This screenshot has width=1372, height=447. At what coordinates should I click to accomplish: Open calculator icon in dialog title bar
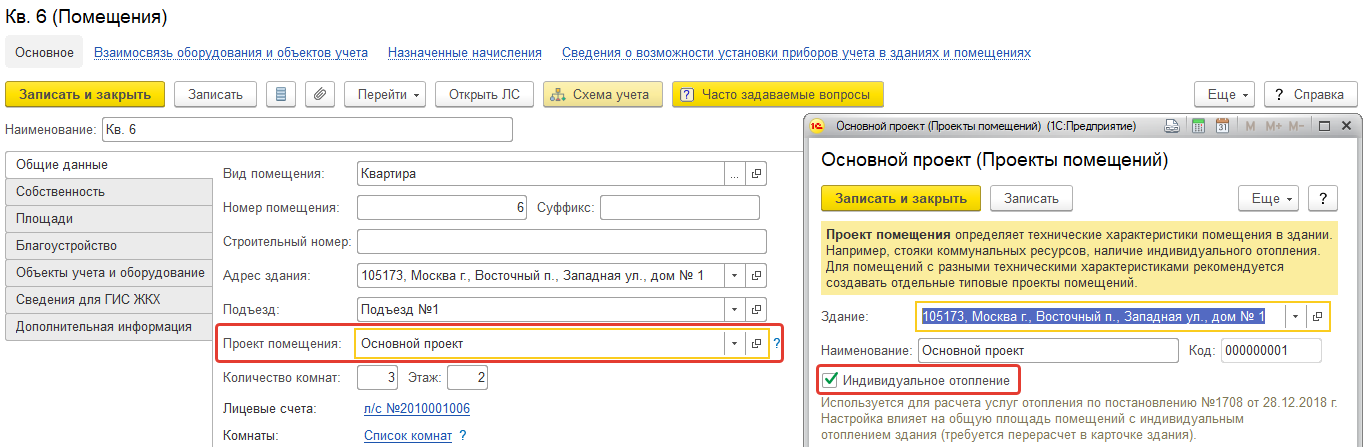[x=1199, y=126]
